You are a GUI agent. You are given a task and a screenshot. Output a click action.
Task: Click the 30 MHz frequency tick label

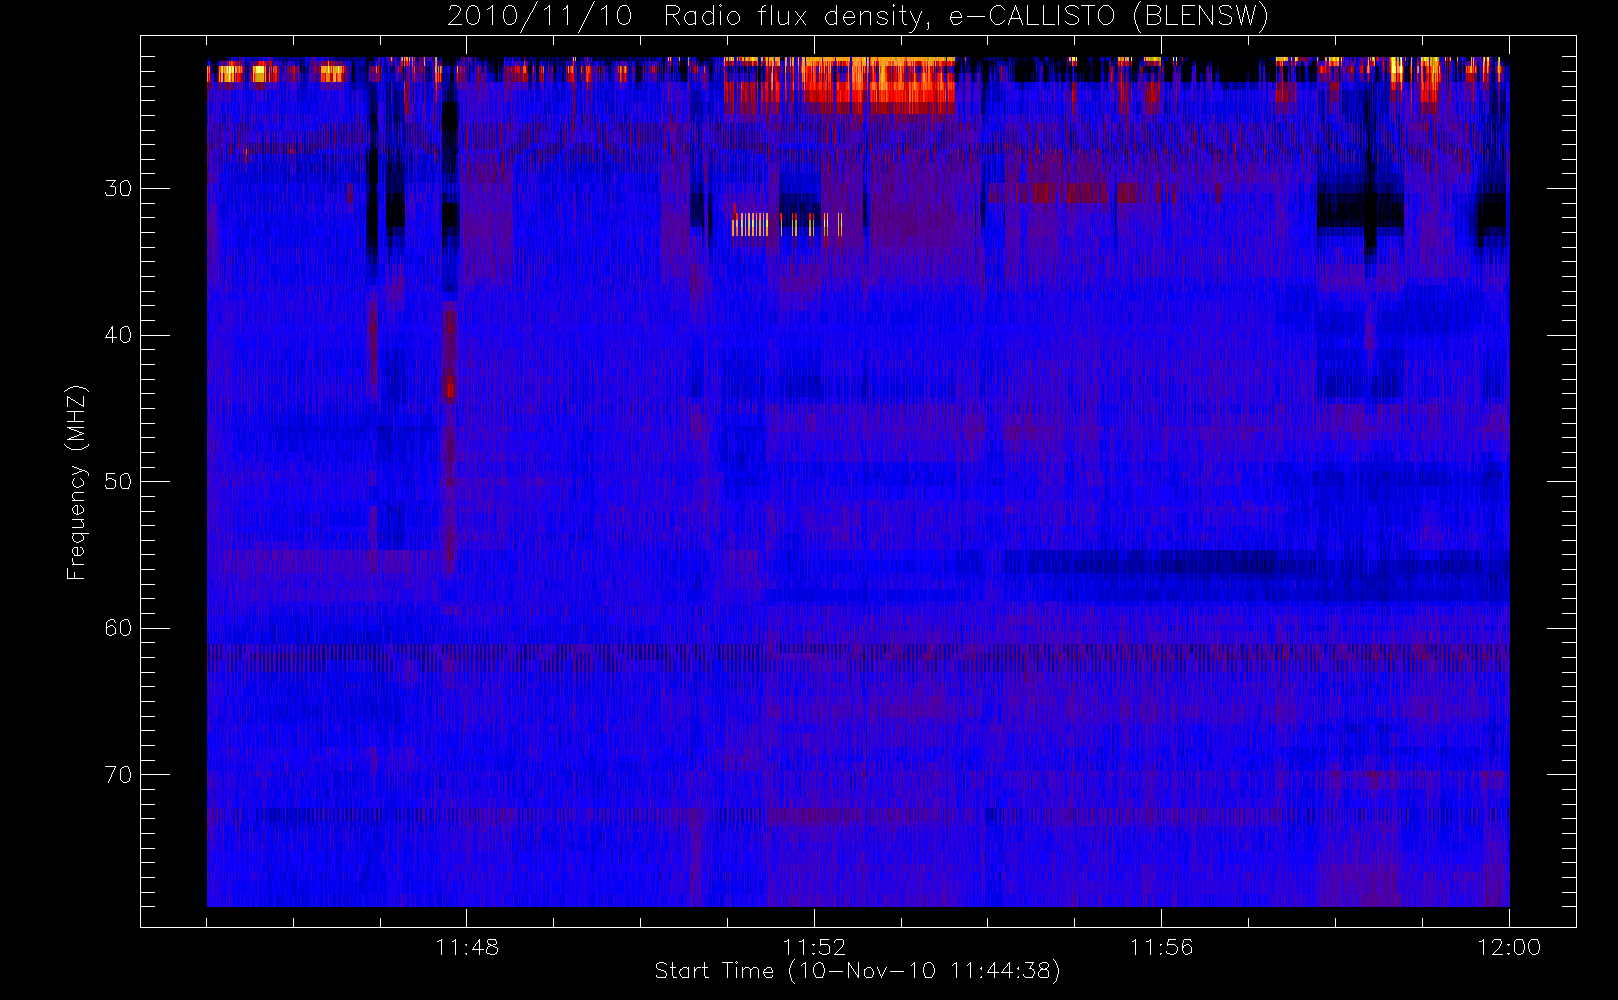tap(118, 188)
